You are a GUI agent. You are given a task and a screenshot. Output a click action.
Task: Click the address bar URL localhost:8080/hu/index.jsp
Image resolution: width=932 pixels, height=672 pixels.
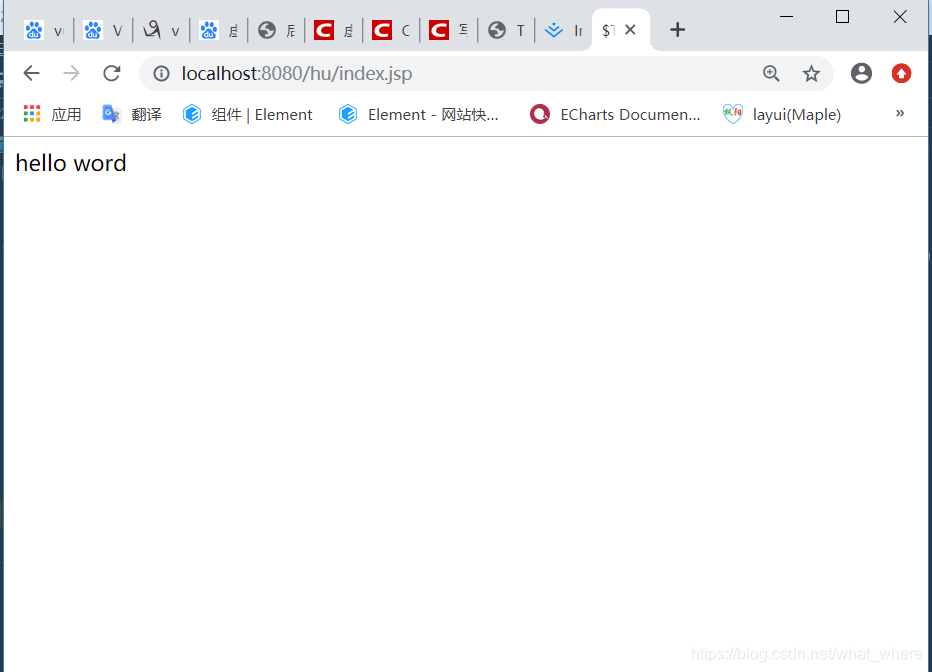point(297,74)
